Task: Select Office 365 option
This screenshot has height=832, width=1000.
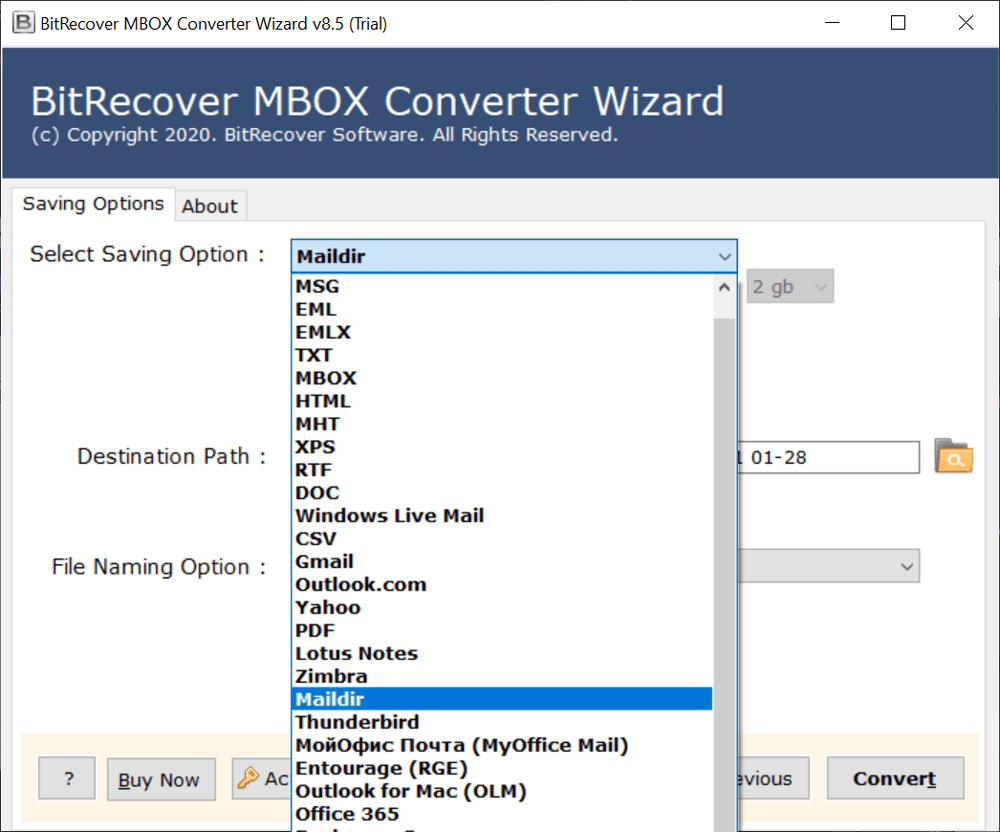Action: [x=502, y=814]
